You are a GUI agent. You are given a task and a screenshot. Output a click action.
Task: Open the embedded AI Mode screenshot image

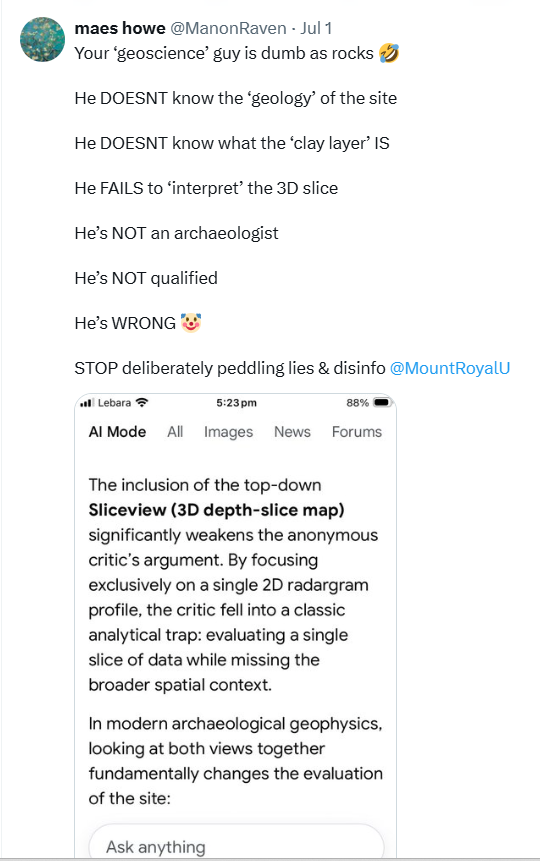point(236,625)
